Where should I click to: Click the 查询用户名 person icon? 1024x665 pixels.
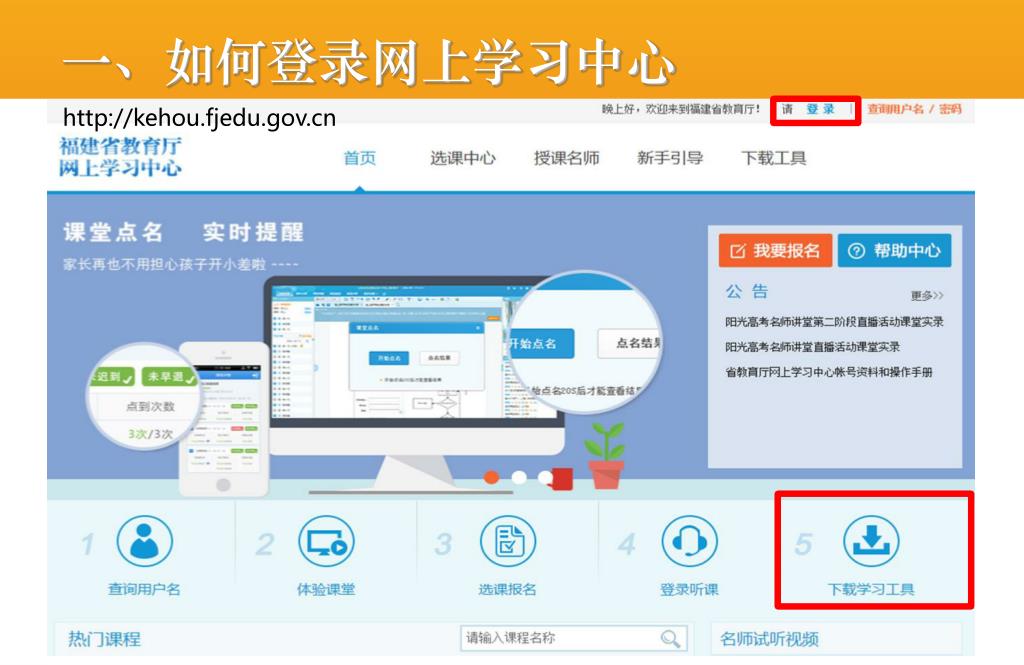pyautogui.click(x=144, y=542)
